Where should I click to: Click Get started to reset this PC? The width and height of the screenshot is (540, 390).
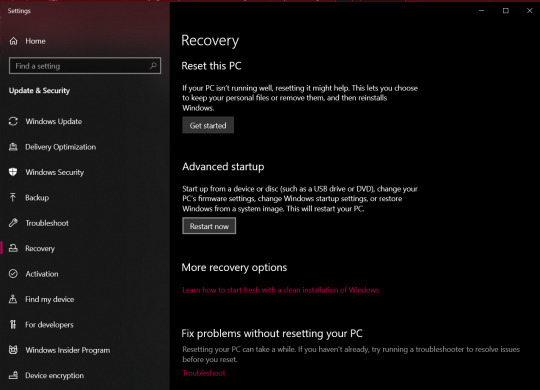coord(208,125)
